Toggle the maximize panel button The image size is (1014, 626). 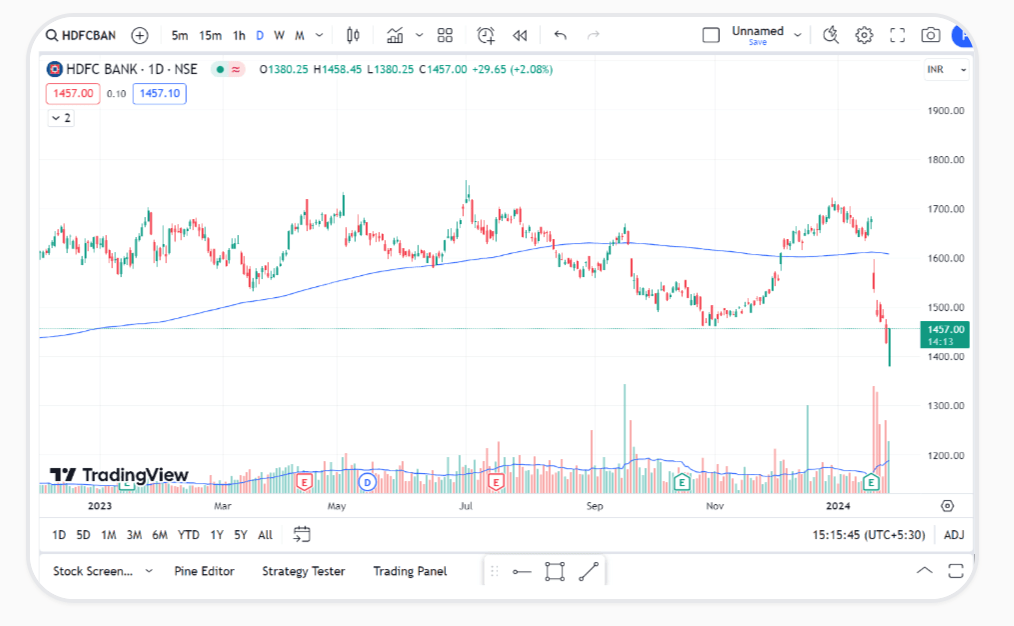coord(955,571)
